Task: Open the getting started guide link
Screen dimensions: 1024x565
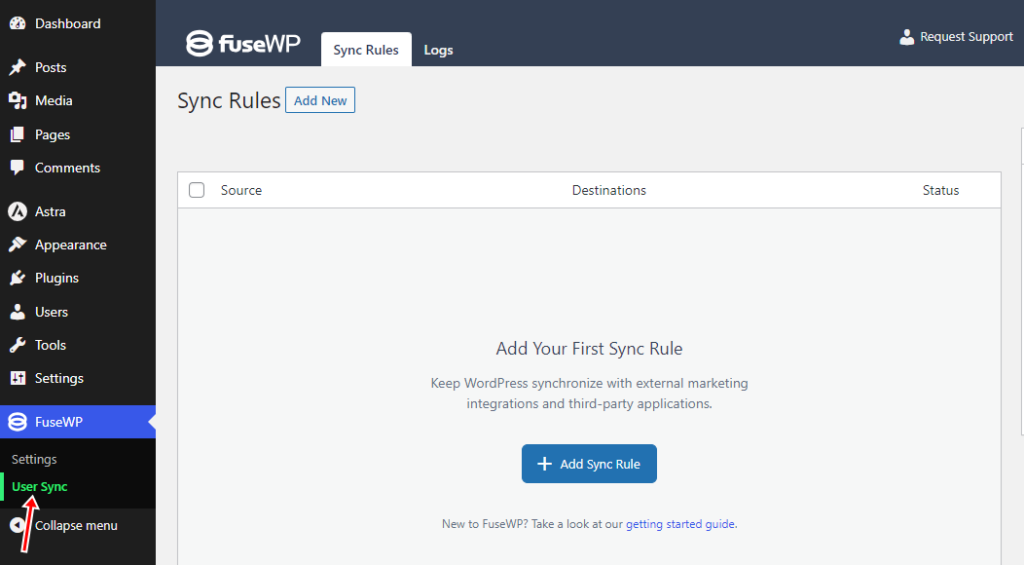Action: click(x=680, y=524)
